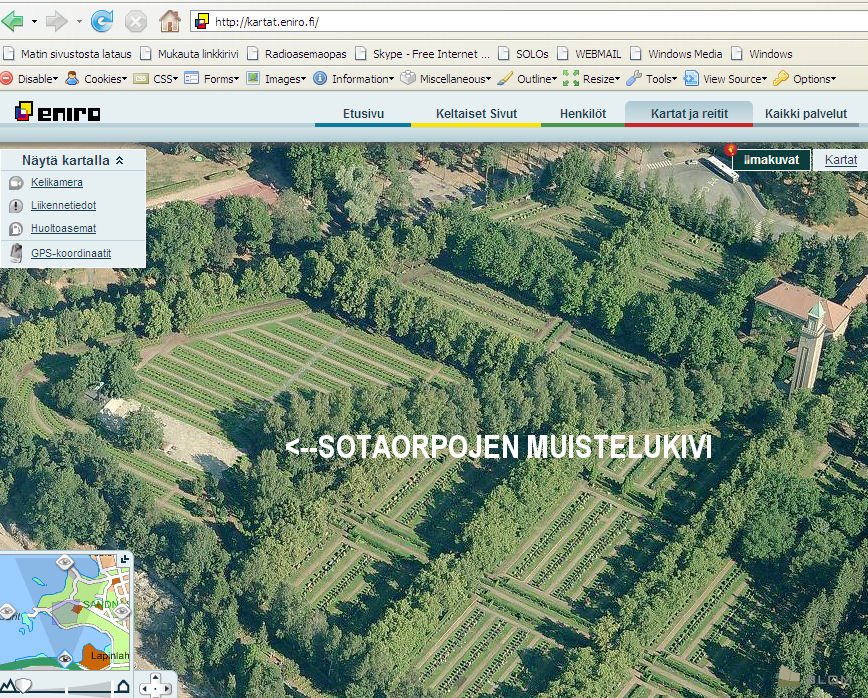
Task: Open the Kelikamera link
Action: pyautogui.click(x=56, y=183)
